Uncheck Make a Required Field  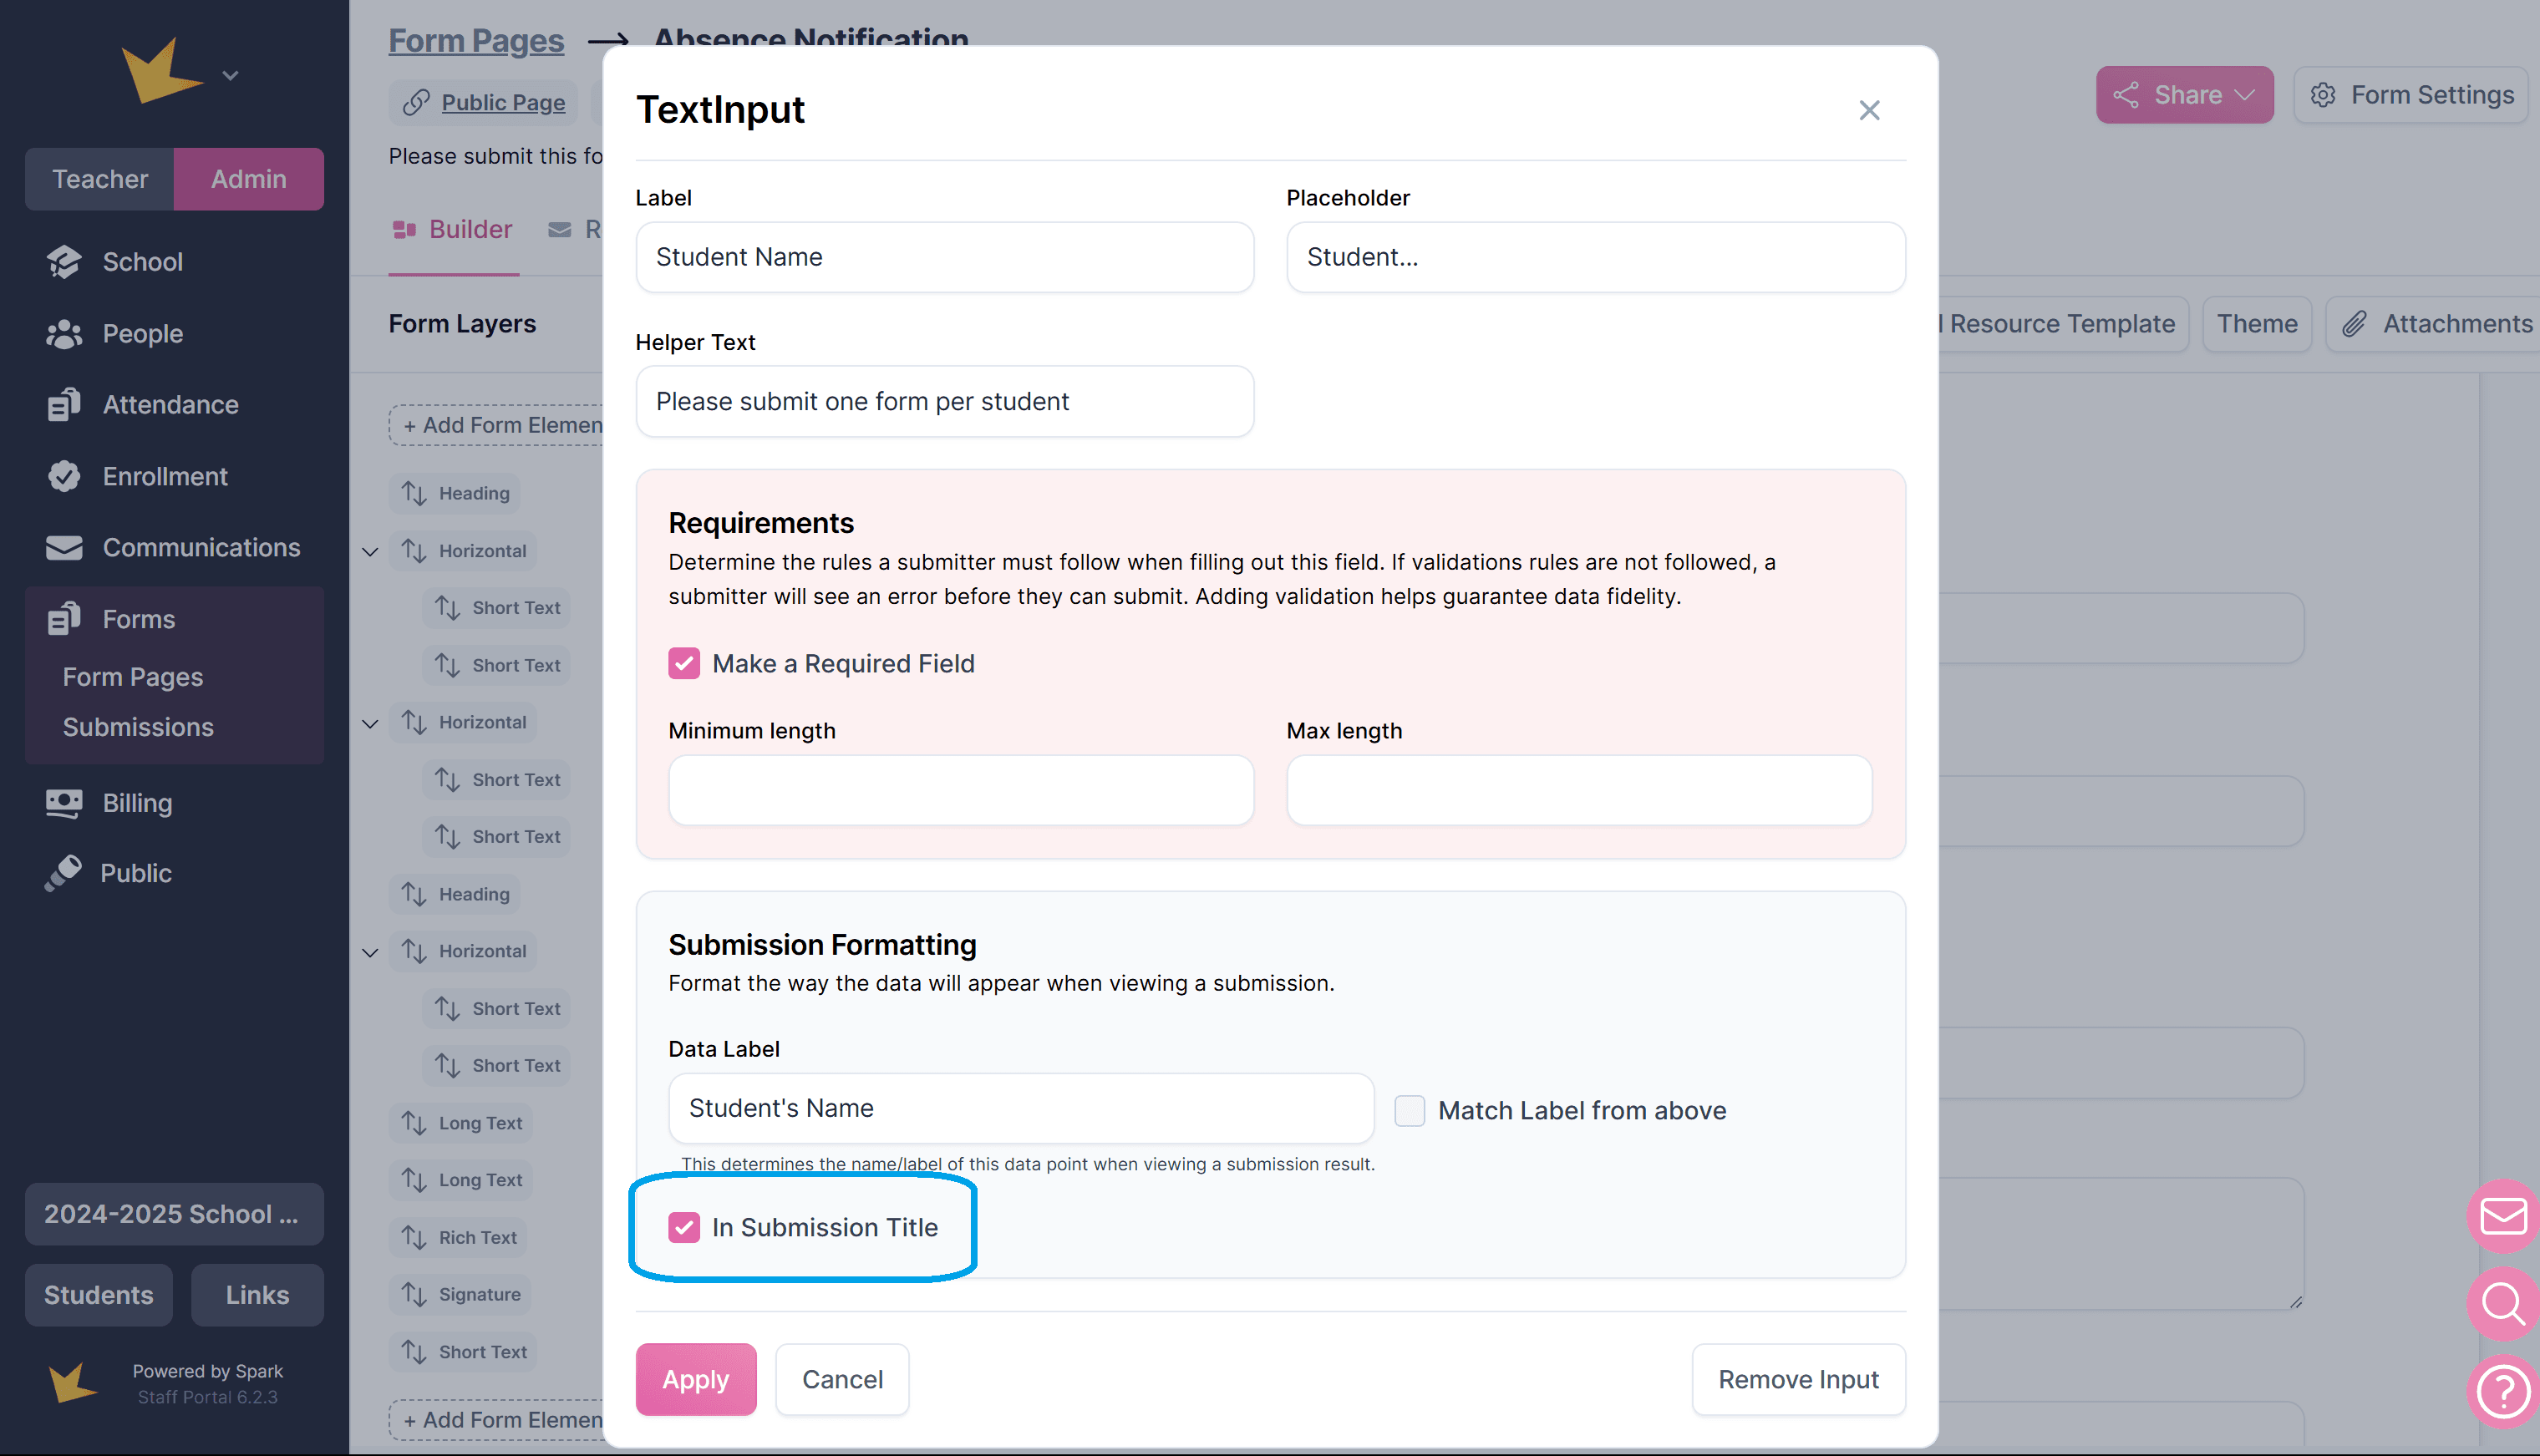684,664
